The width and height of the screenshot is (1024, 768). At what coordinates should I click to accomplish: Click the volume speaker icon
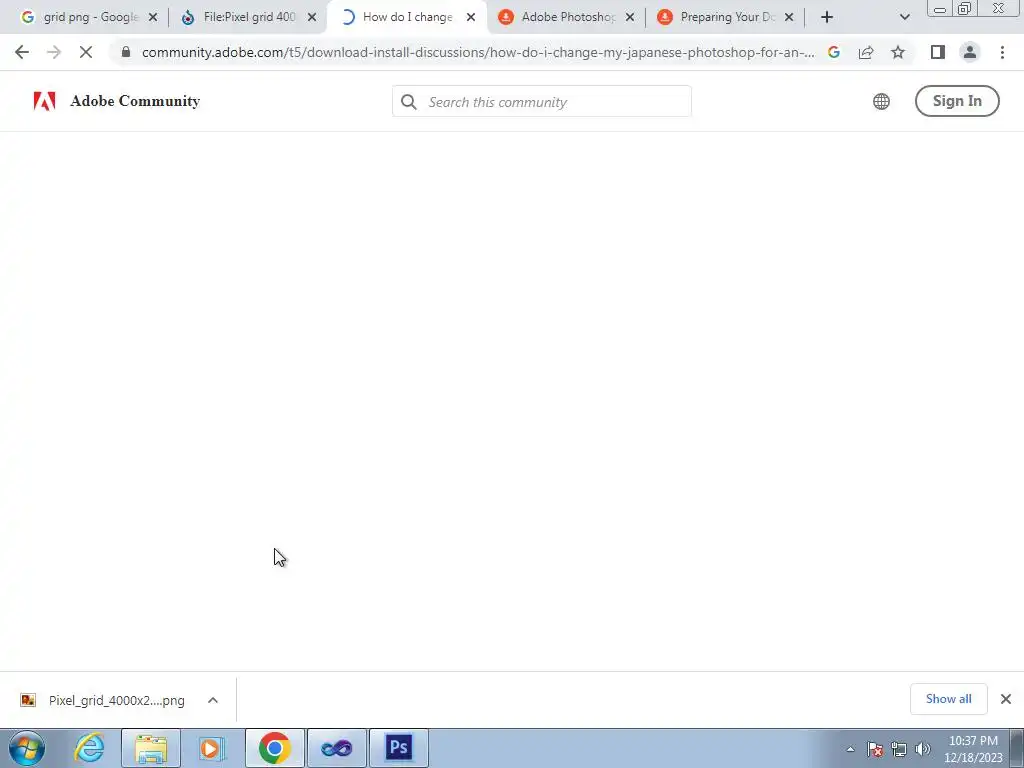coord(923,750)
